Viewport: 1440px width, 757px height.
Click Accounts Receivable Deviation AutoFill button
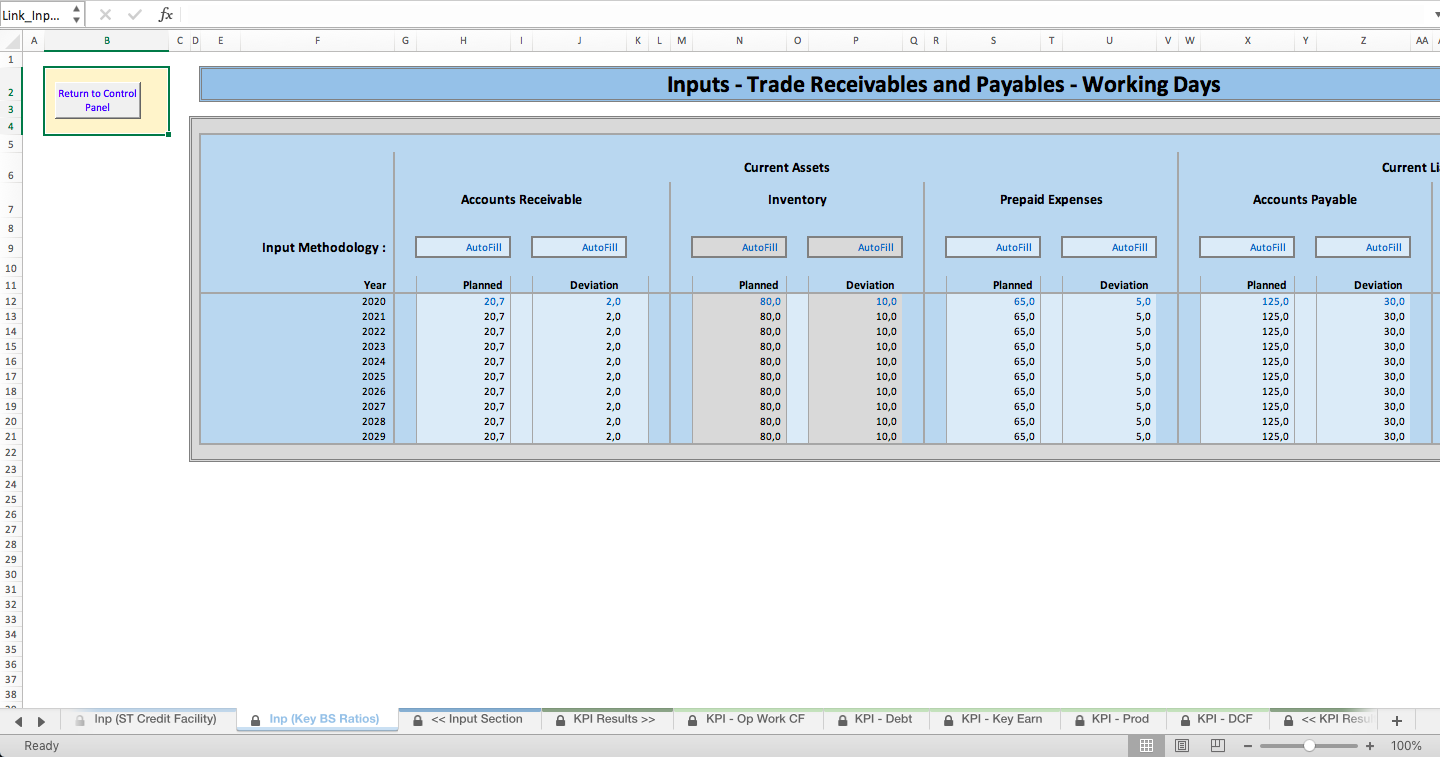pos(580,247)
